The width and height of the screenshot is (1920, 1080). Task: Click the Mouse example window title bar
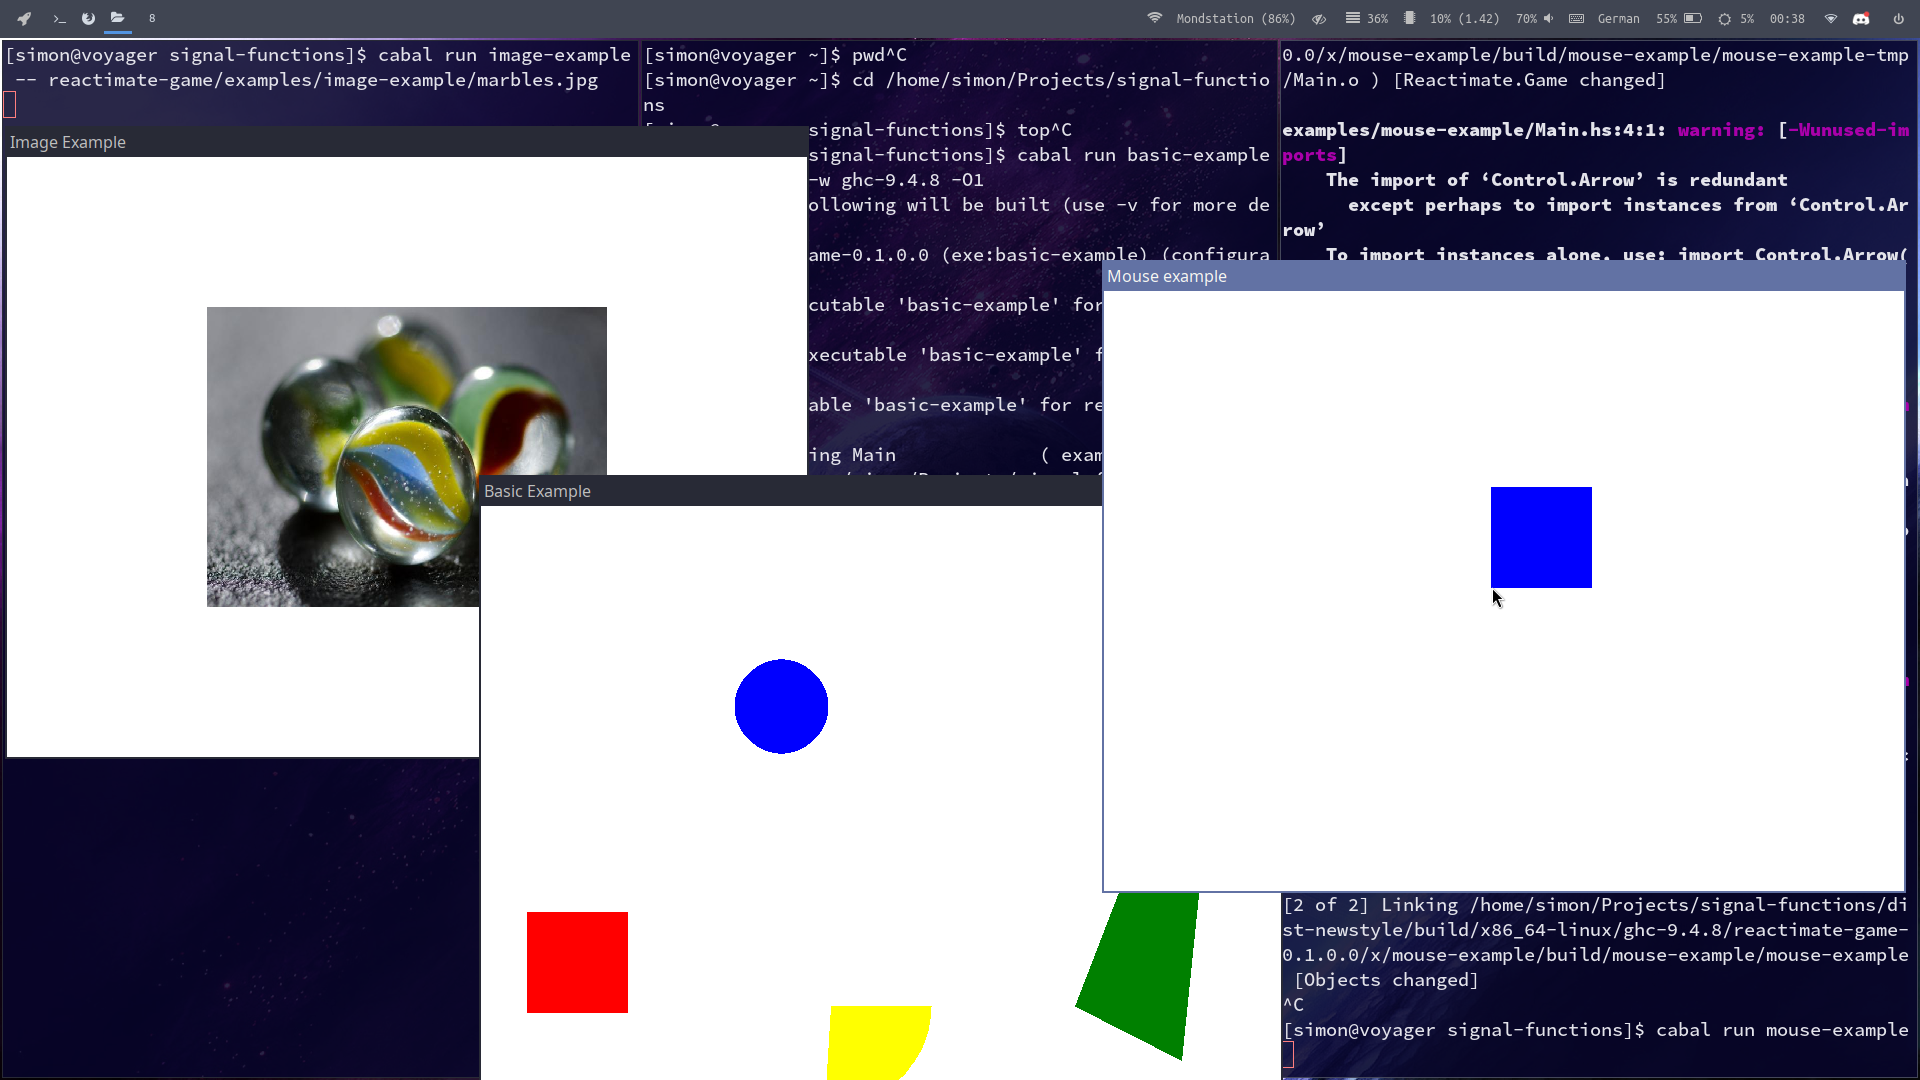point(1504,276)
